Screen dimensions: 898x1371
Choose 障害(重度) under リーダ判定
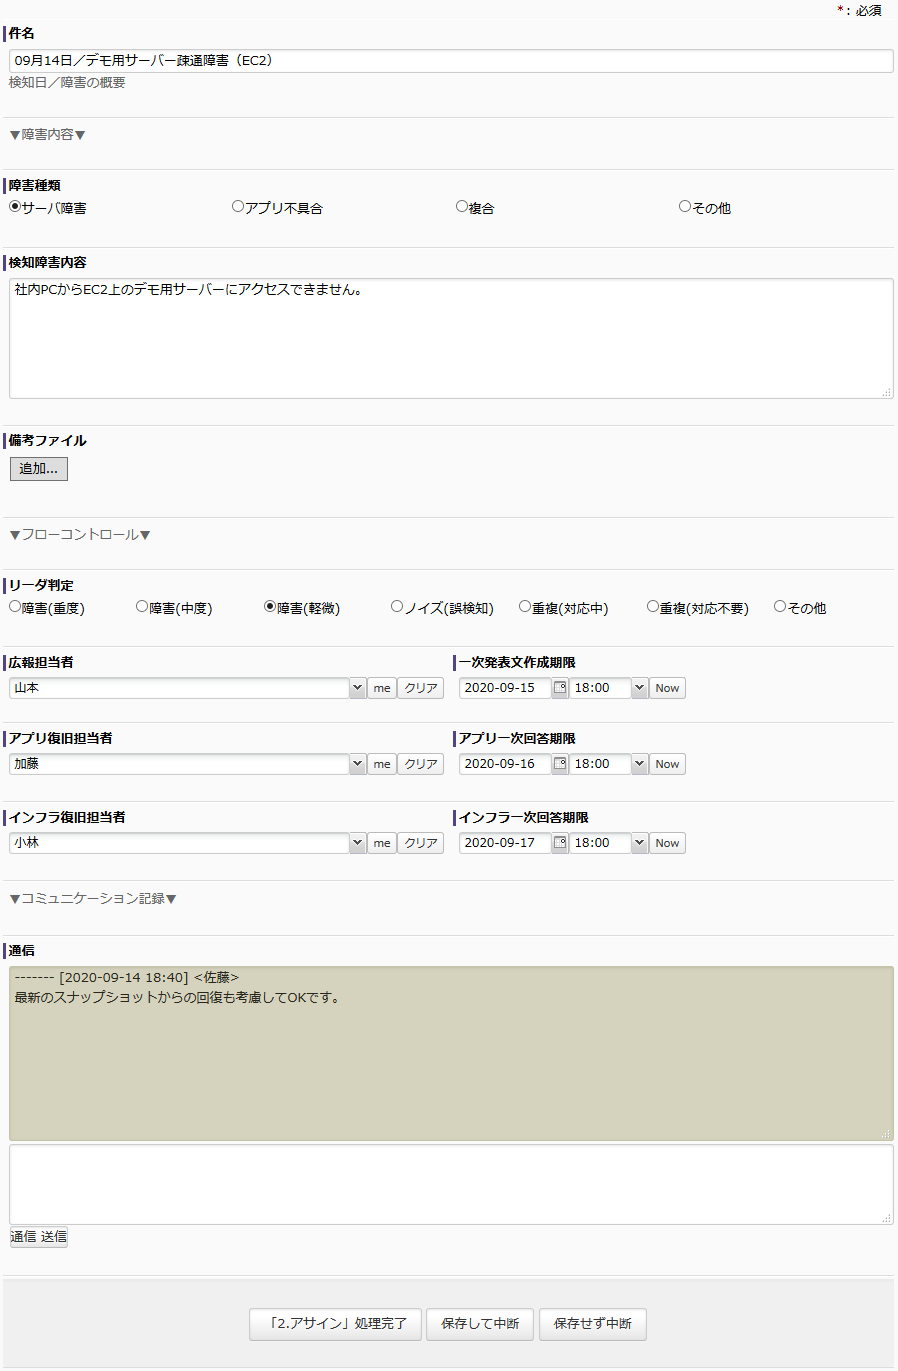click(x=15, y=607)
